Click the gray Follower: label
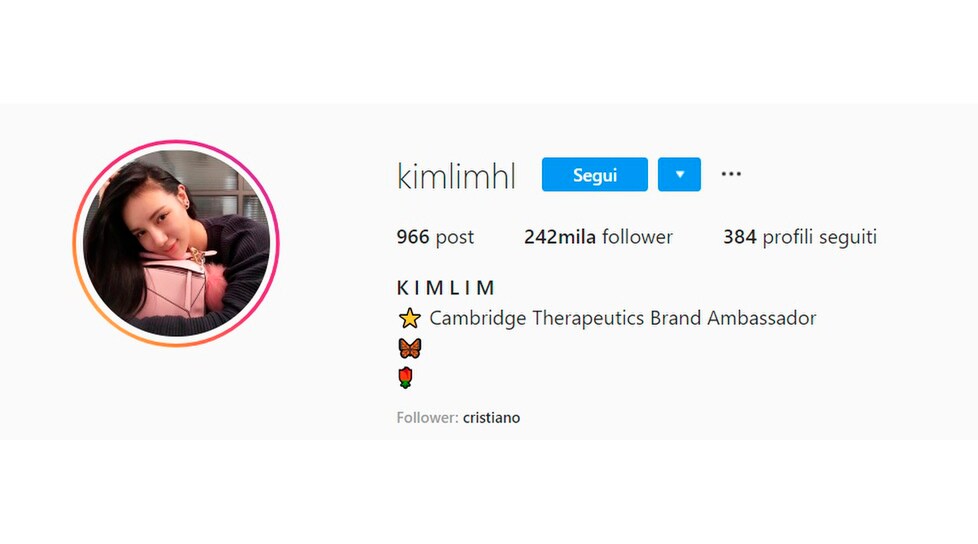The image size is (978, 544). pos(427,418)
